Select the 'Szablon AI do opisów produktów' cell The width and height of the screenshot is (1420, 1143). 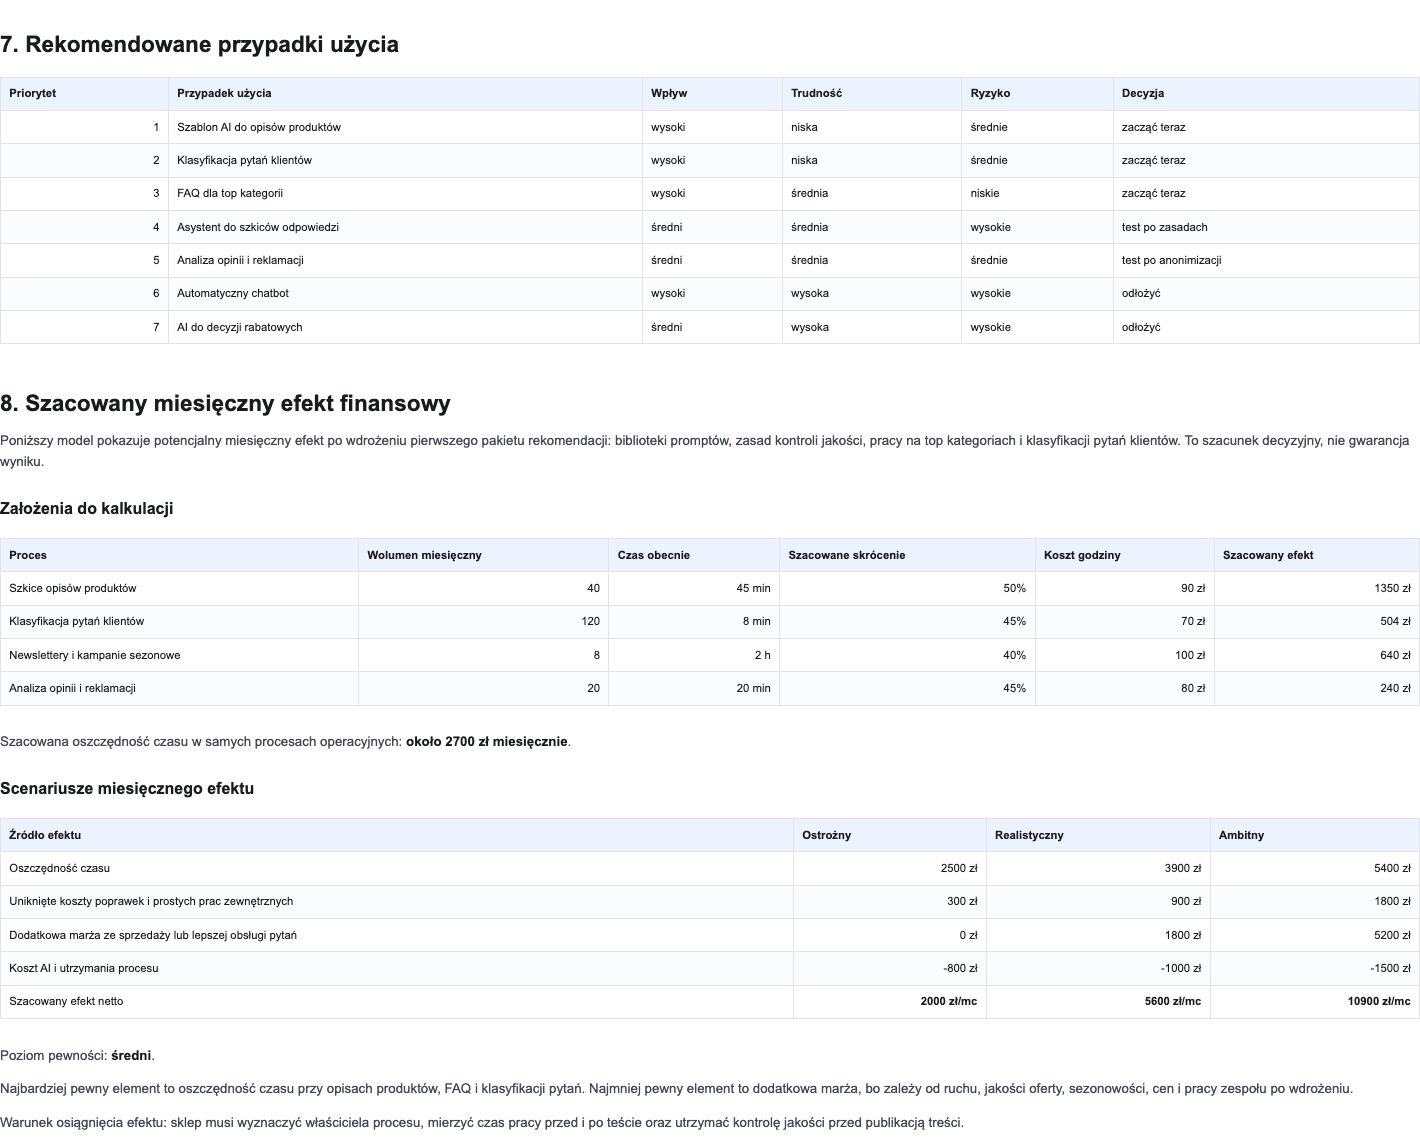405,127
